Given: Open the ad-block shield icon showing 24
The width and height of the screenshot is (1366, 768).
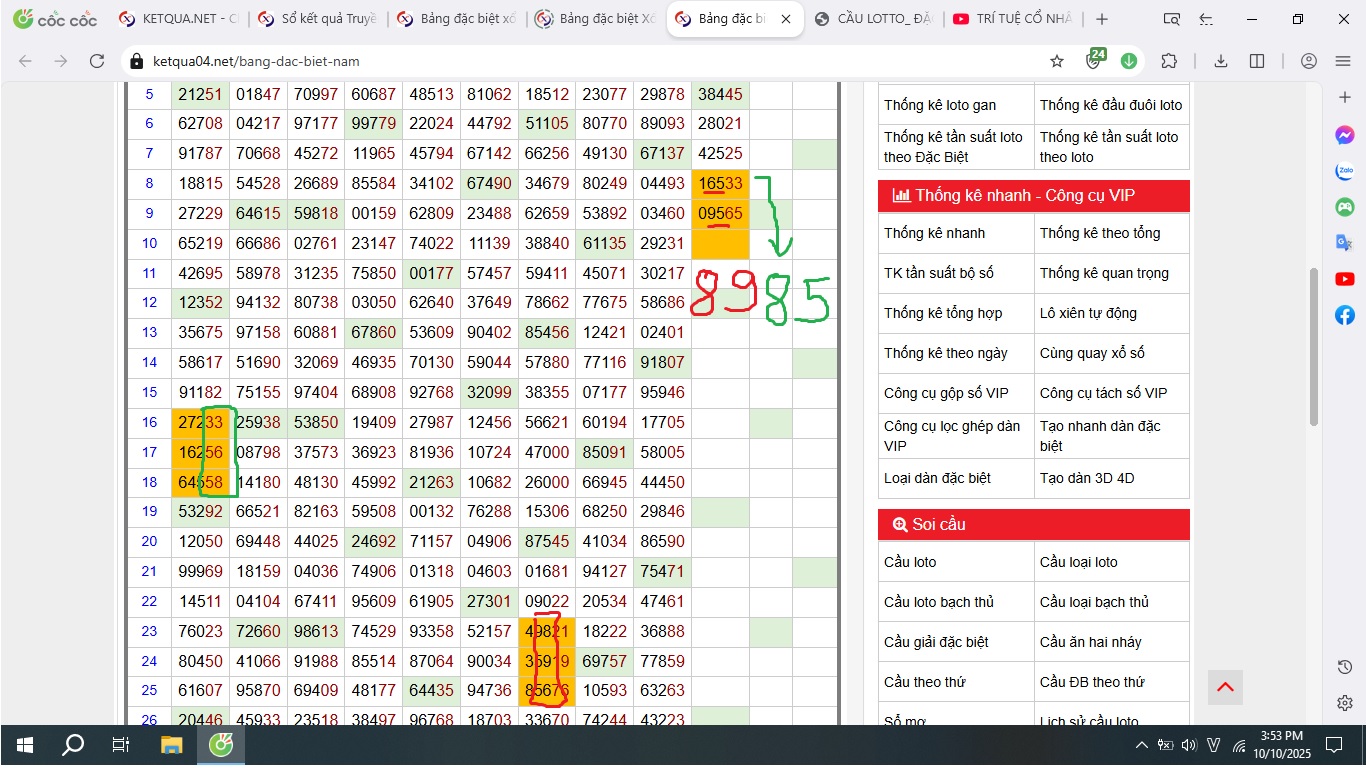Looking at the screenshot, I should (x=1094, y=61).
